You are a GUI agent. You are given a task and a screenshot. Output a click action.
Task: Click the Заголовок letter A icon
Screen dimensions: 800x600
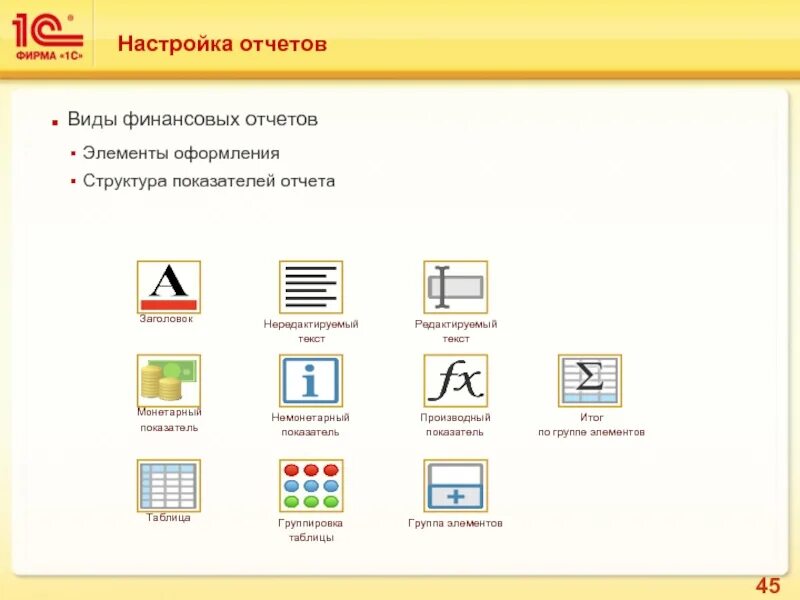(x=169, y=287)
